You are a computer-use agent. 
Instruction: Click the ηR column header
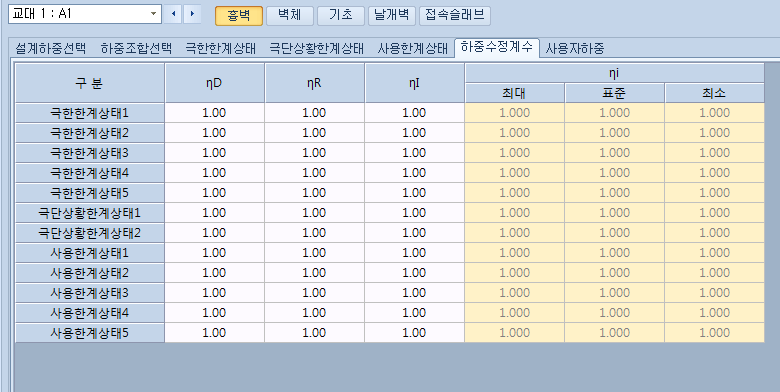click(x=314, y=83)
